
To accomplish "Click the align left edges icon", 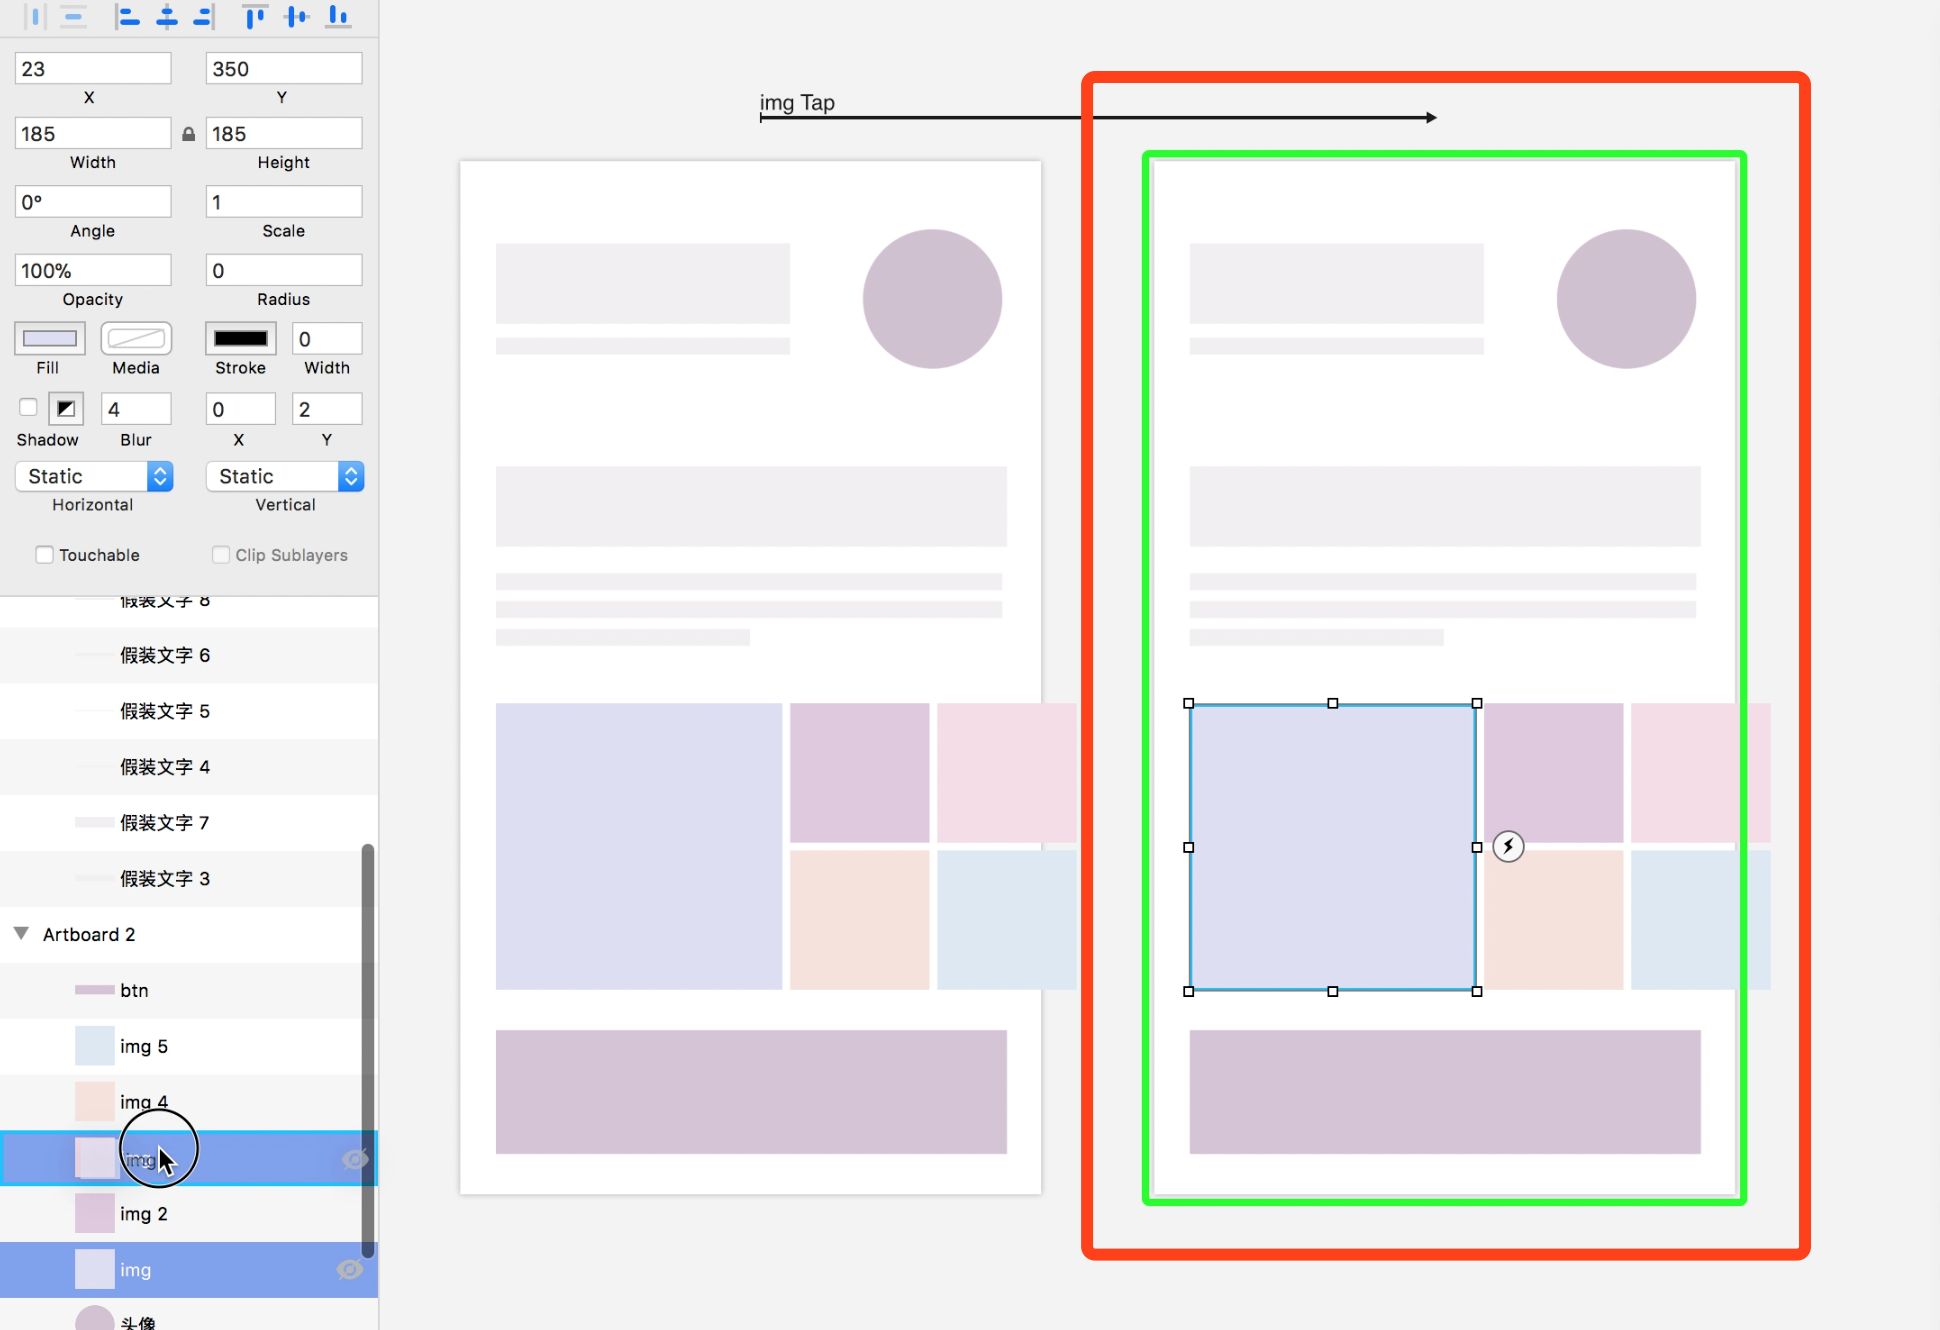I will click(x=128, y=16).
